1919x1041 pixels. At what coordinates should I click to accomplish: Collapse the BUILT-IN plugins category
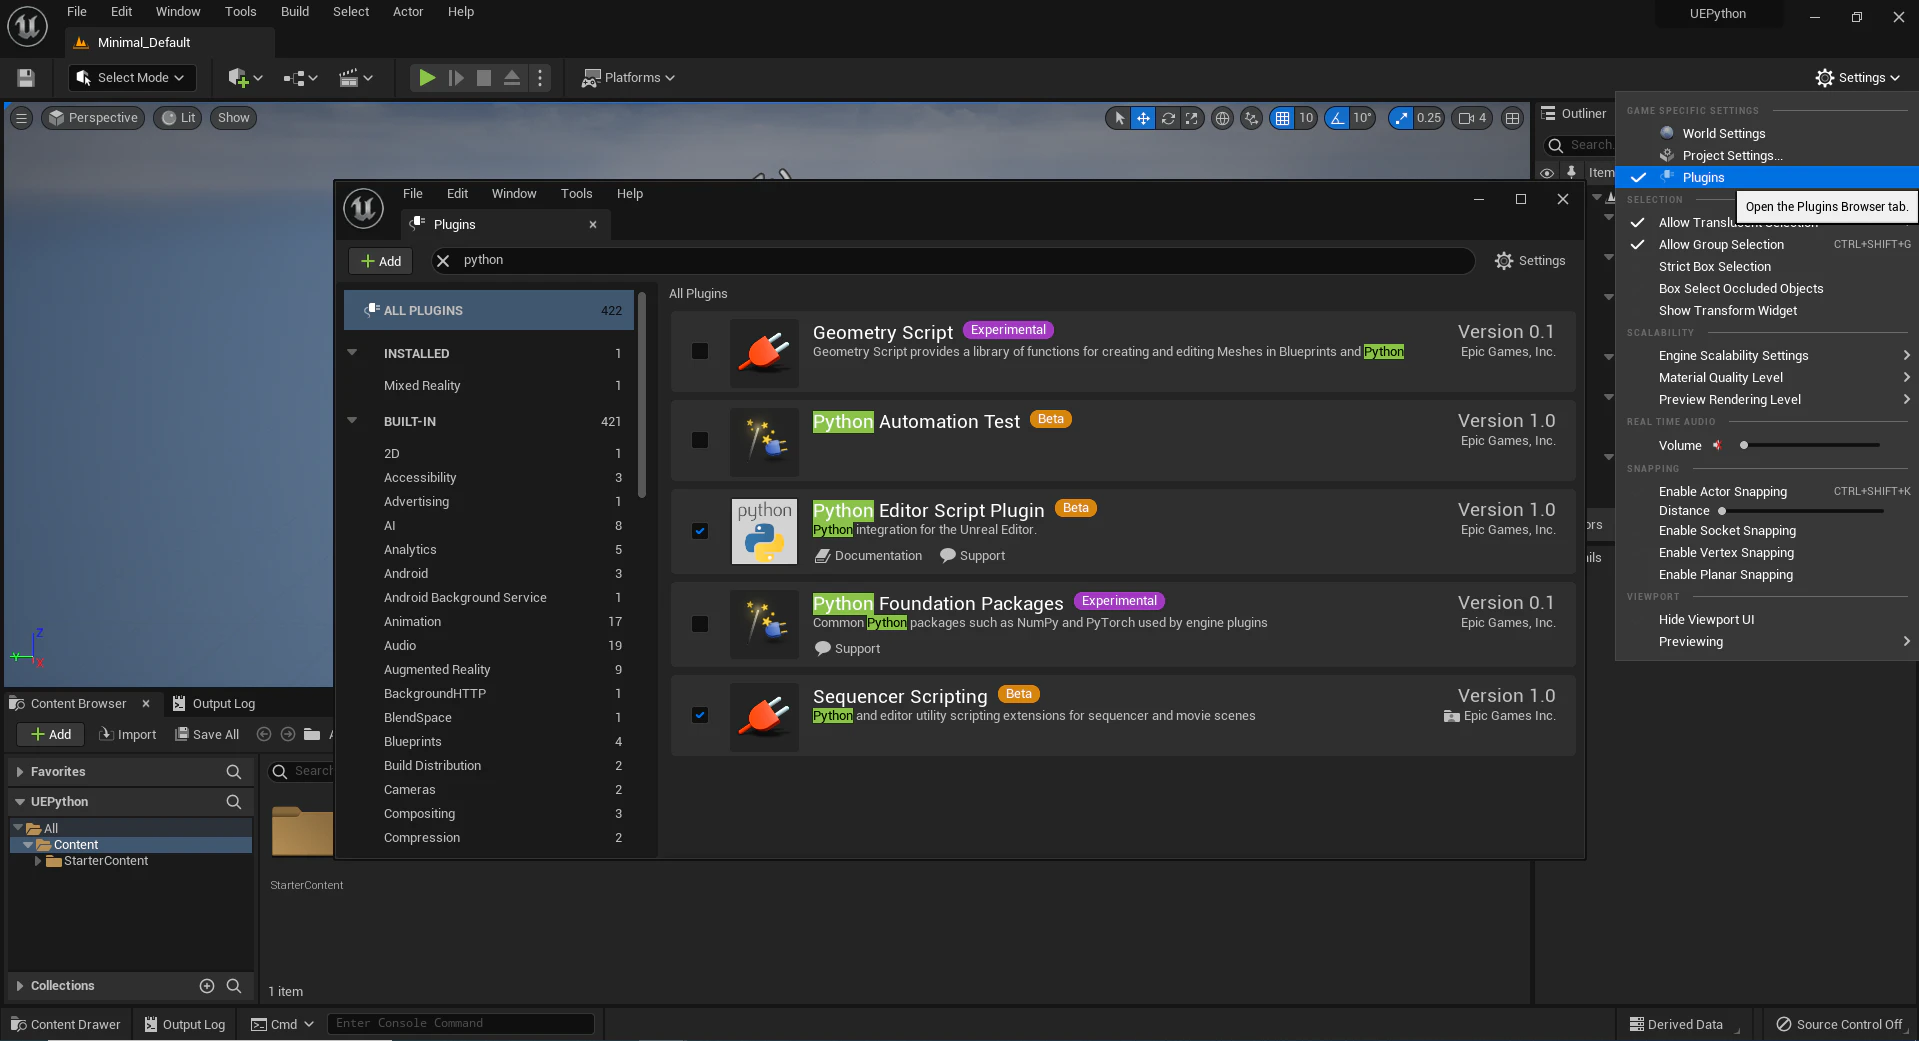(352, 421)
